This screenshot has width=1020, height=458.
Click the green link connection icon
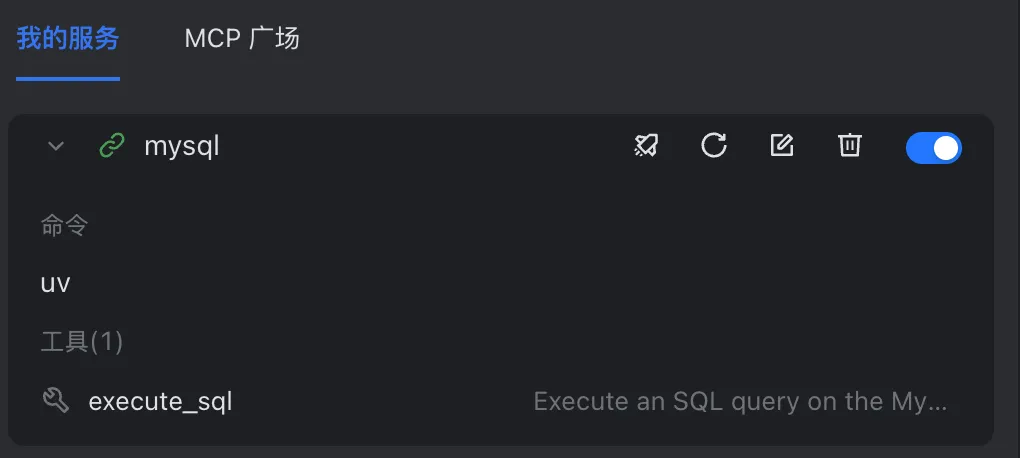click(x=112, y=146)
